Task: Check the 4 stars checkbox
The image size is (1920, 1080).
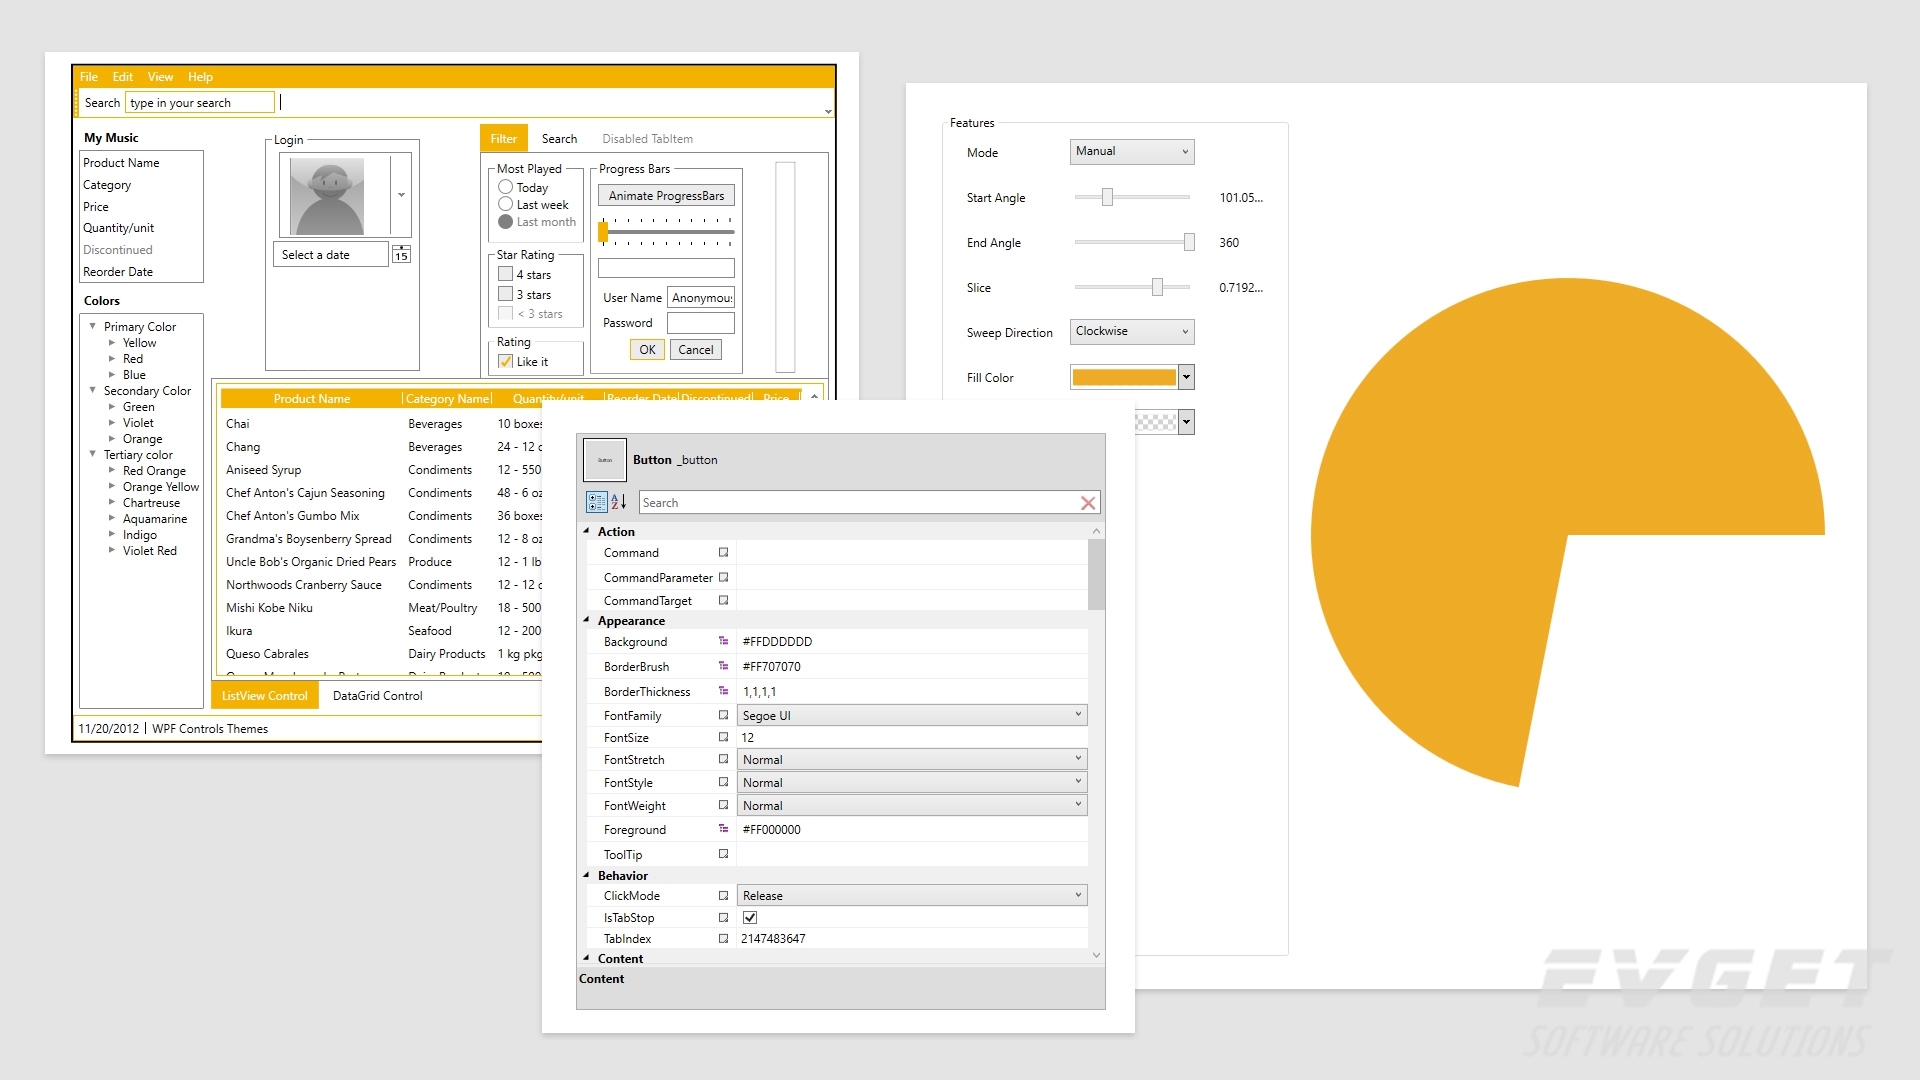Action: pyautogui.click(x=505, y=274)
